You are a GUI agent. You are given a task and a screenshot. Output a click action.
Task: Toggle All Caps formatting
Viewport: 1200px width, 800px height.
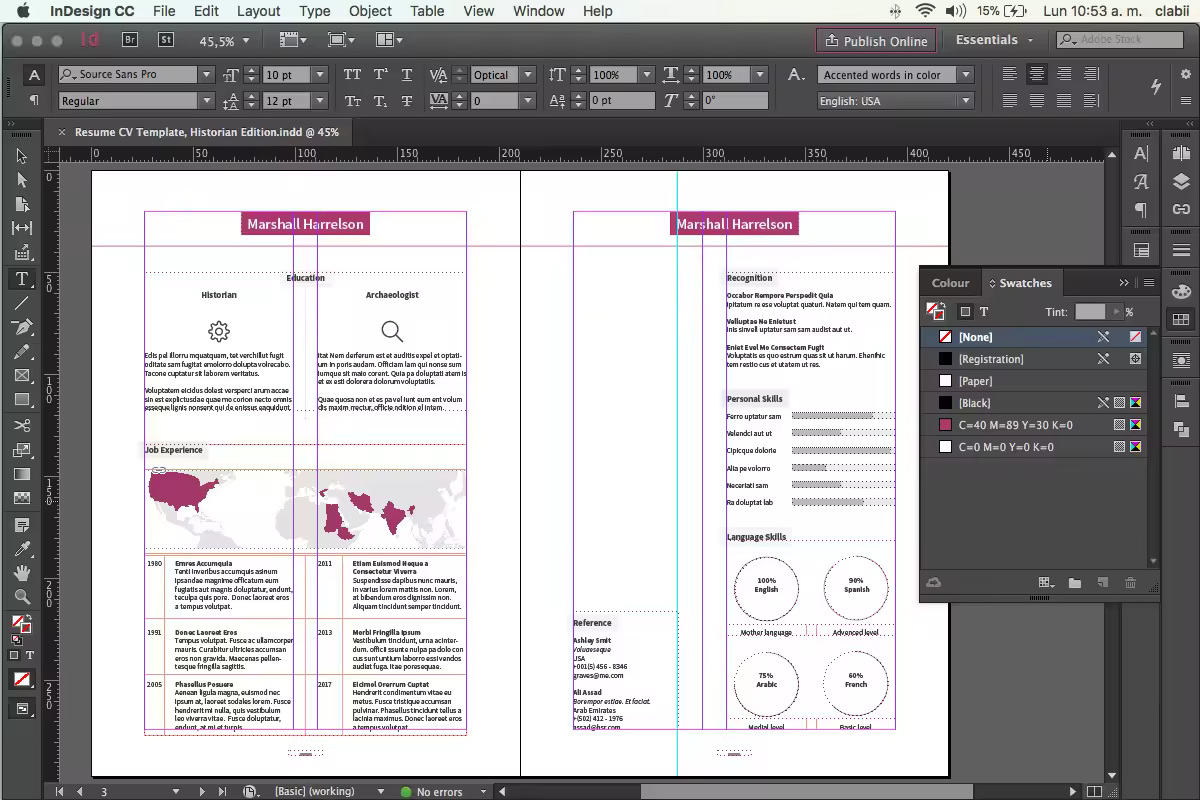[x=352, y=75]
